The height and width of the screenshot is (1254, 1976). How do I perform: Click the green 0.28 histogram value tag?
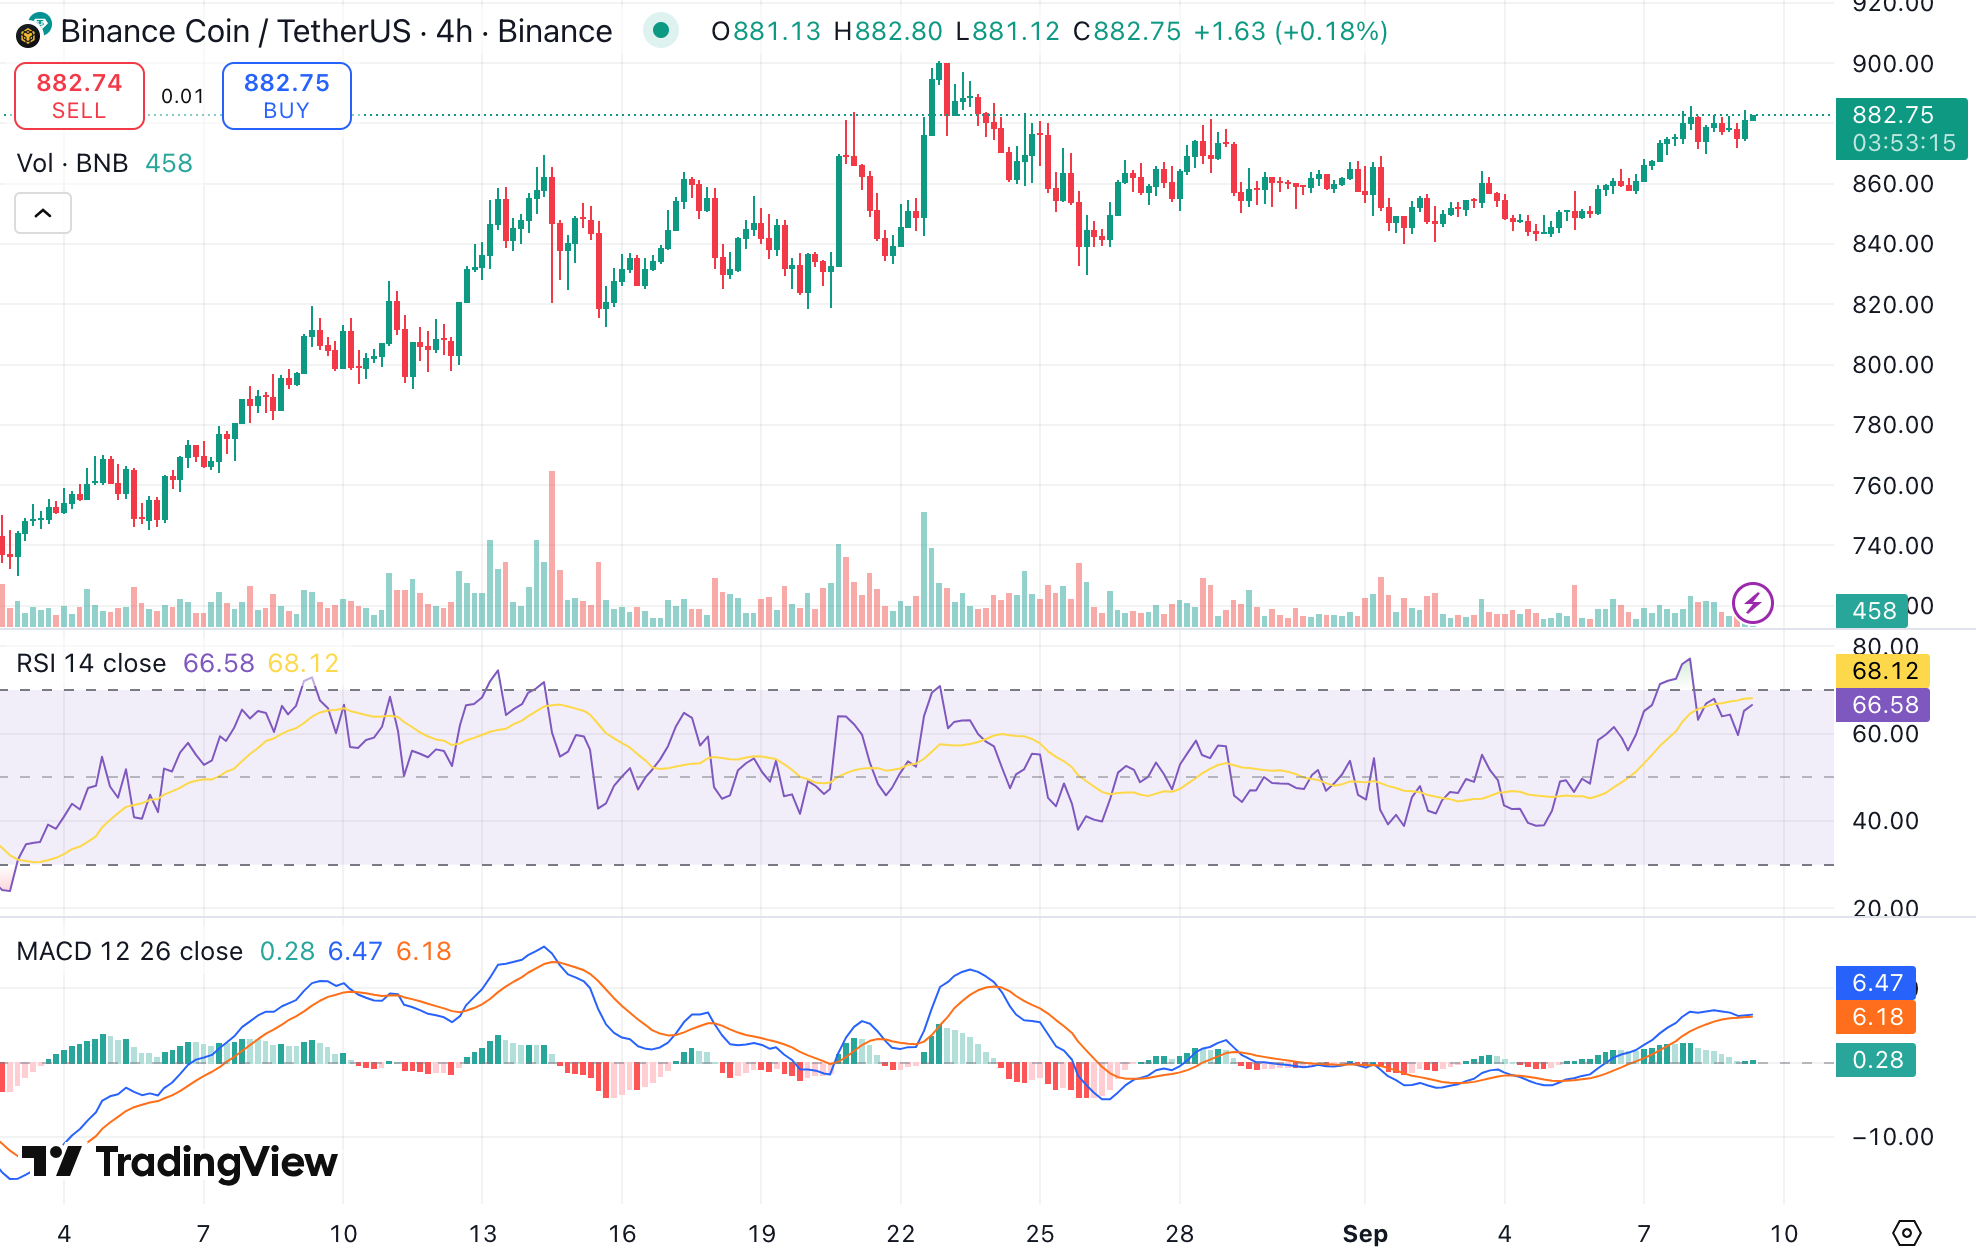1876,1060
